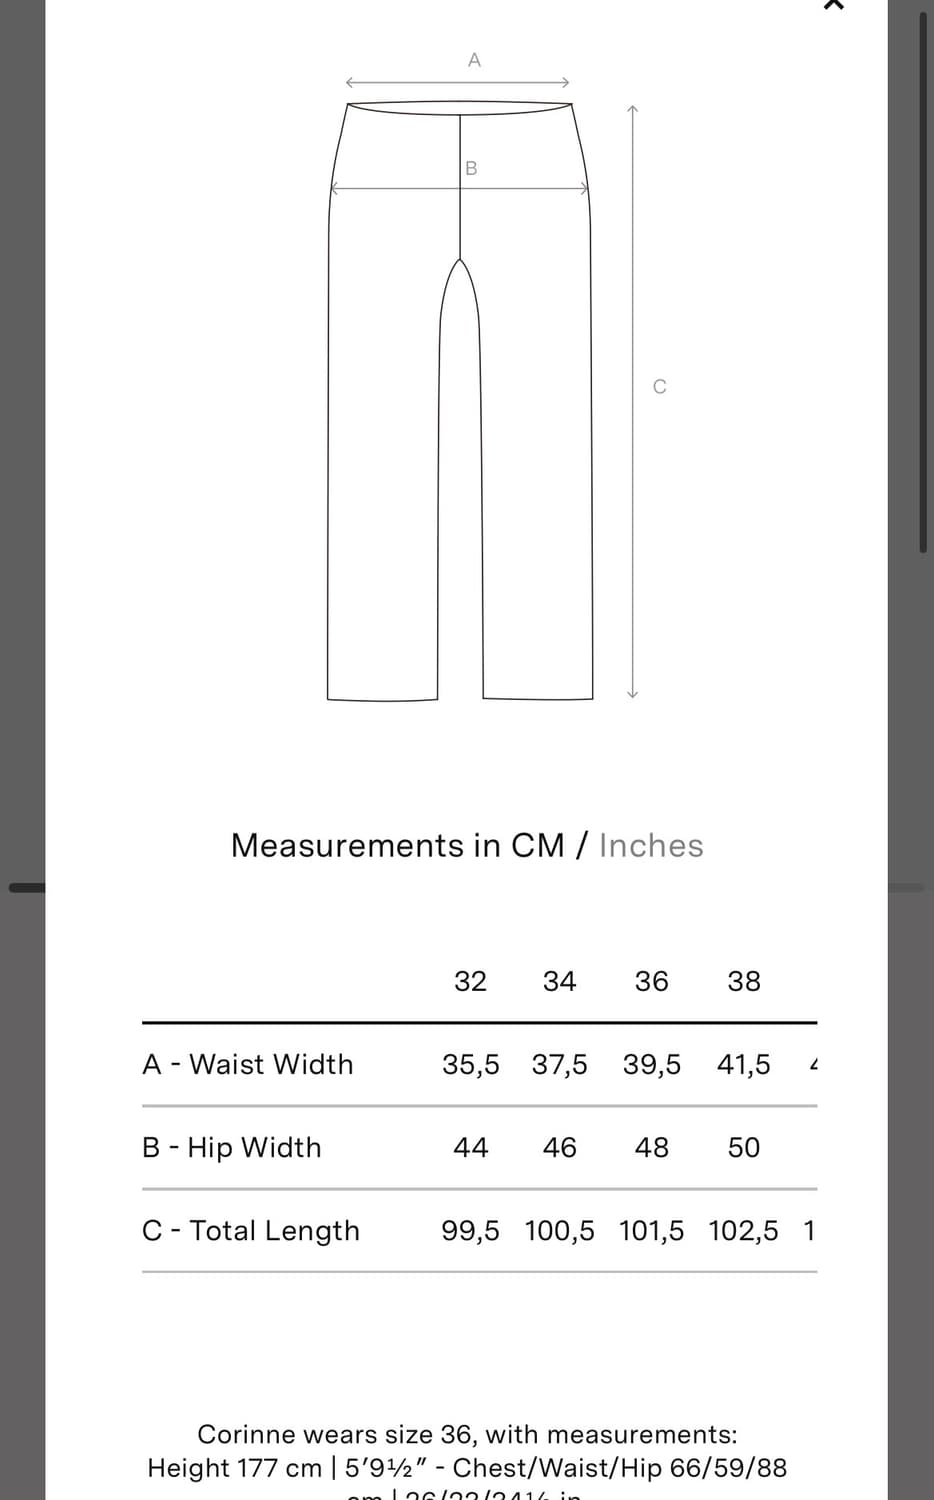934x1500 pixels.
Task: Close the size guide popup
Action: click(833, 5)
